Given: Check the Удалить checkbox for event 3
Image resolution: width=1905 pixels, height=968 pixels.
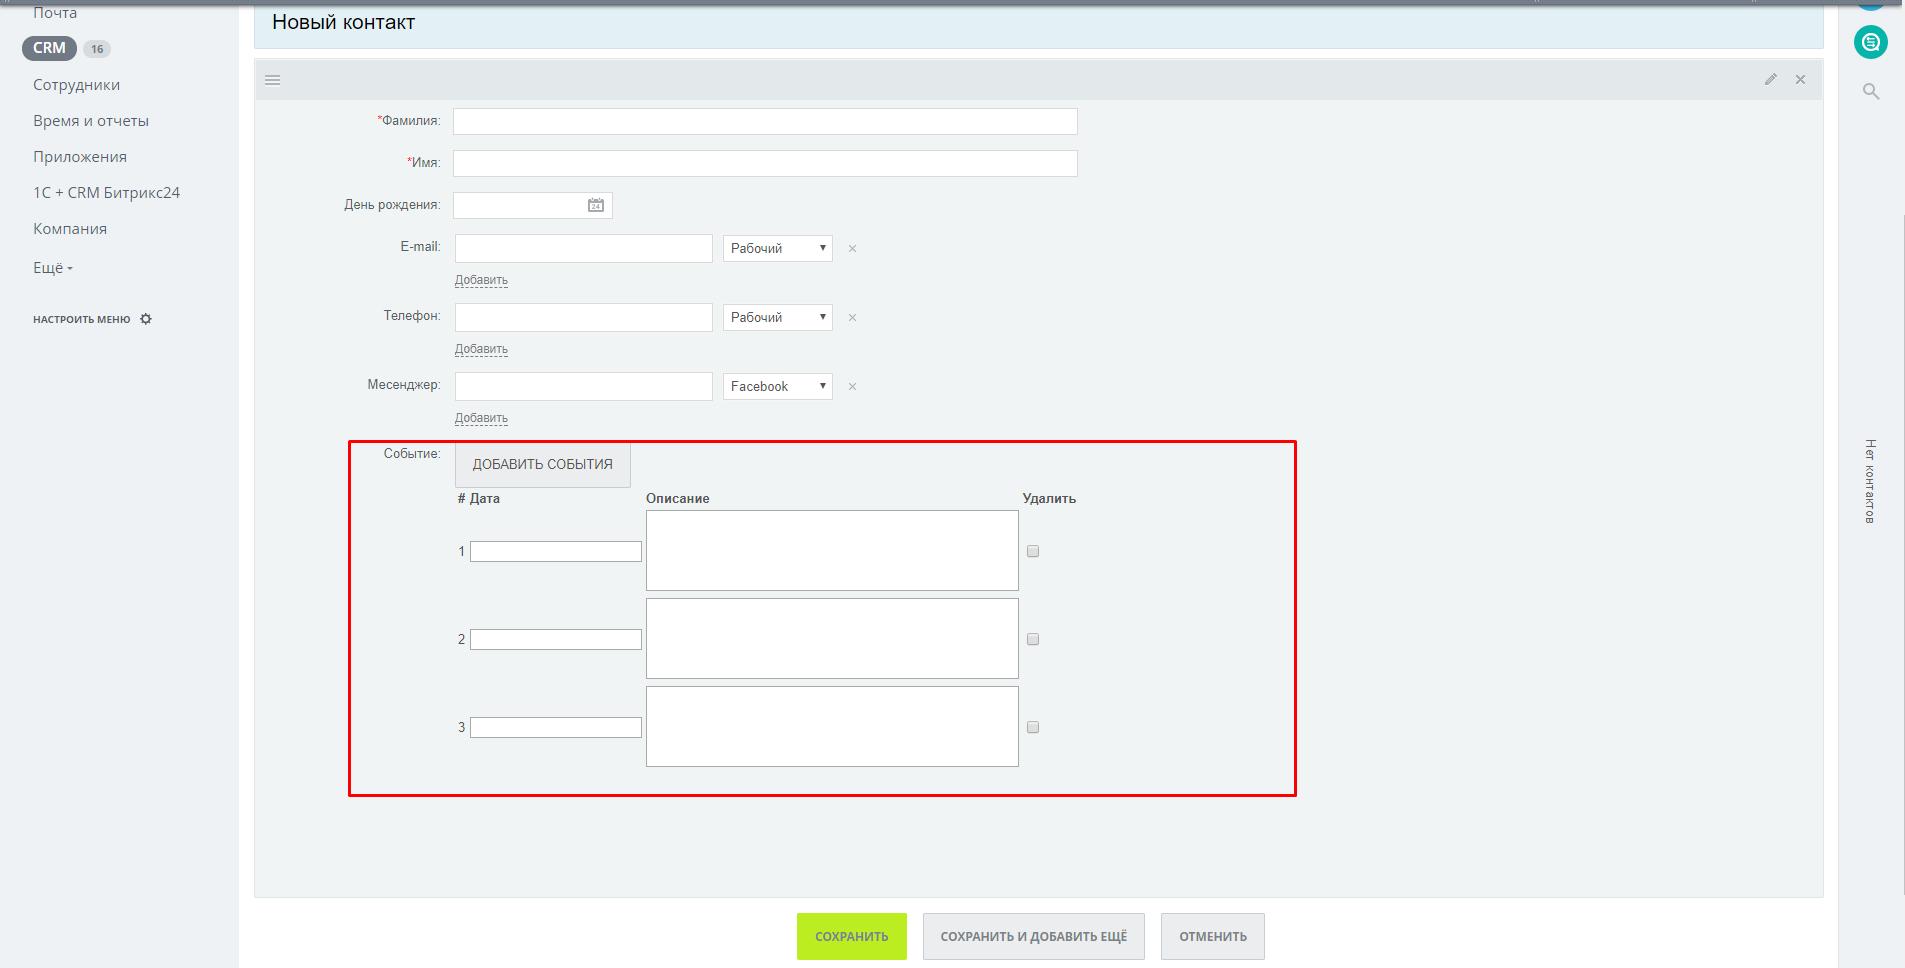Looking at the screenshot, I should 1033,727.
